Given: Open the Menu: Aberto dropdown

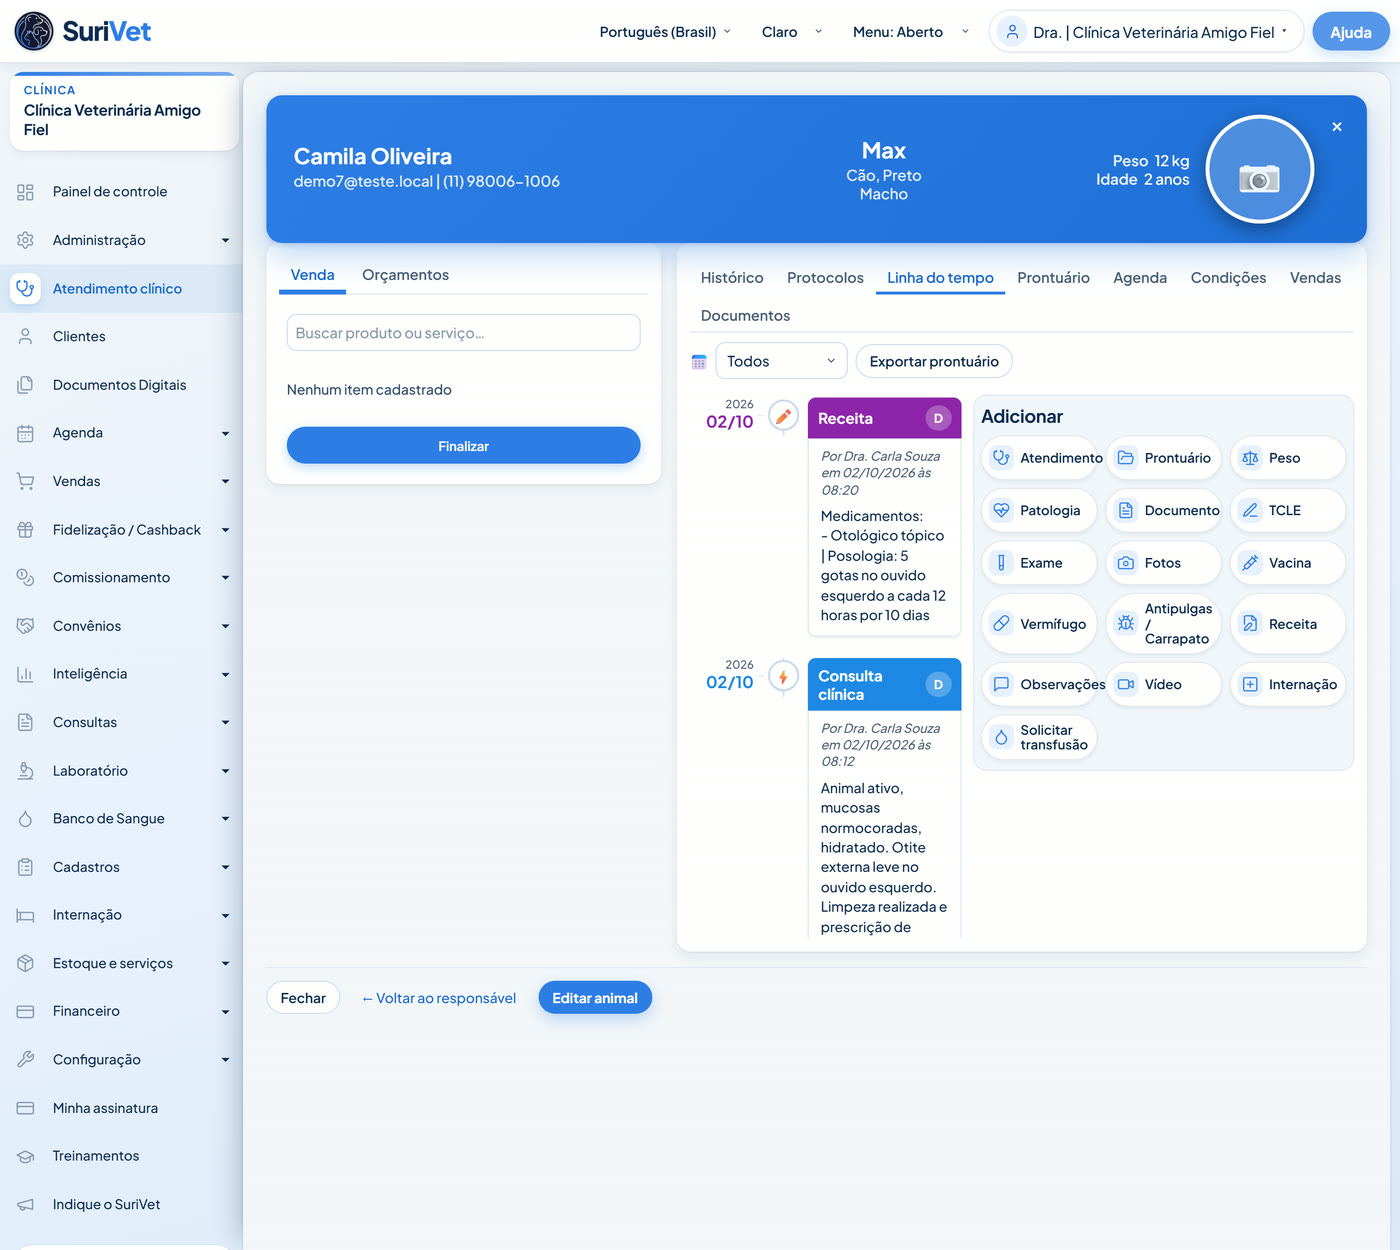Looking at the screenshot, I should coord(910,32).
